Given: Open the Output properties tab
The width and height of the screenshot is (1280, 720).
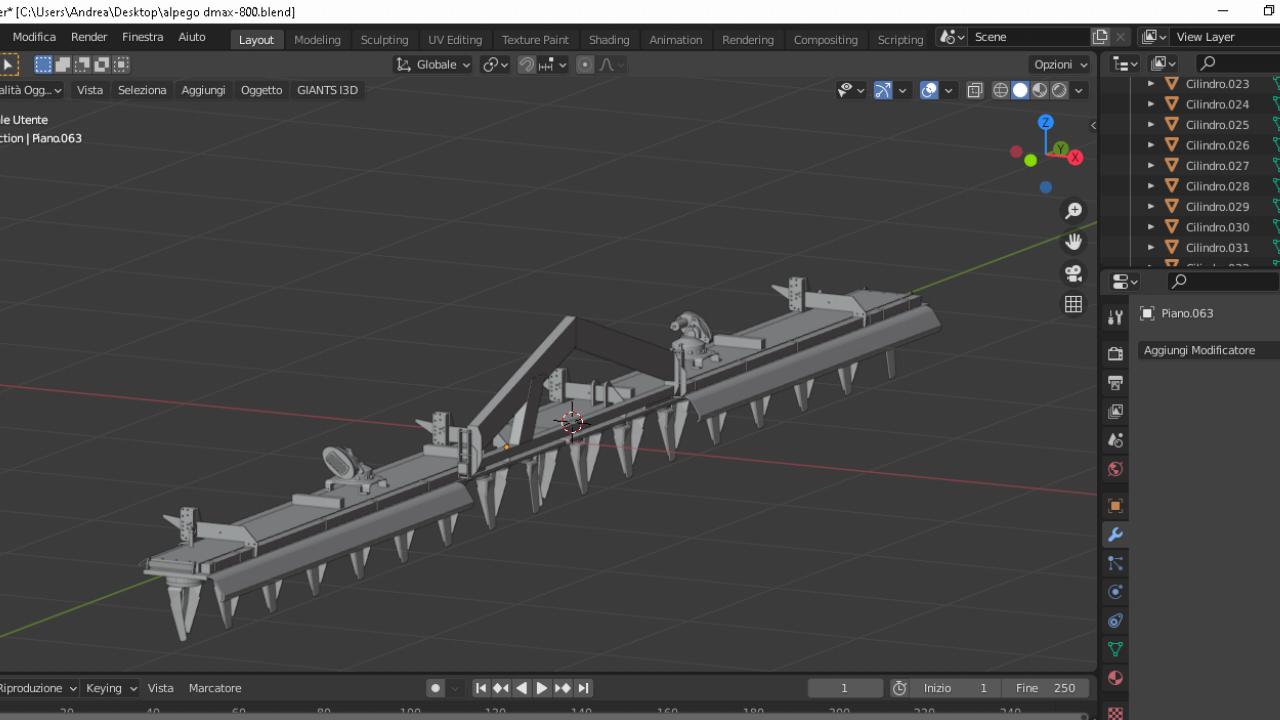Looking at the screenshot, I should (x=1115, y=382).
